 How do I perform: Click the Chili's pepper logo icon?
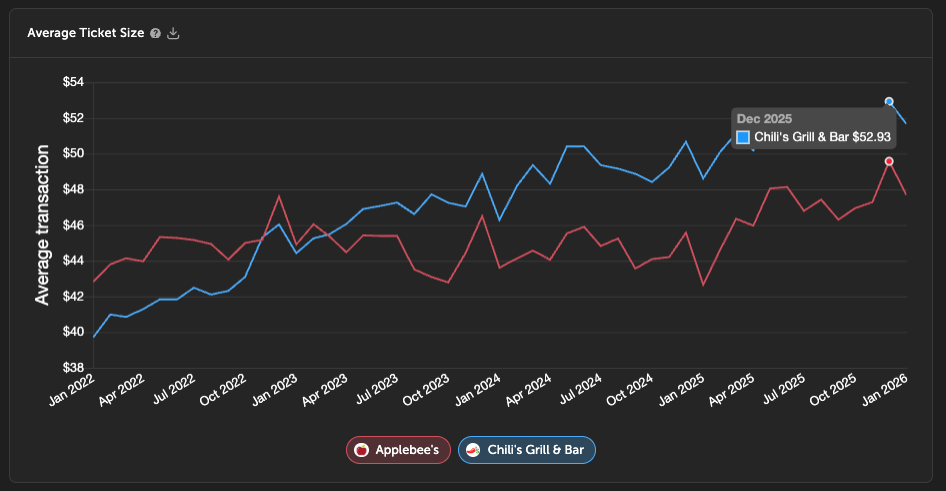click(474, 450)
